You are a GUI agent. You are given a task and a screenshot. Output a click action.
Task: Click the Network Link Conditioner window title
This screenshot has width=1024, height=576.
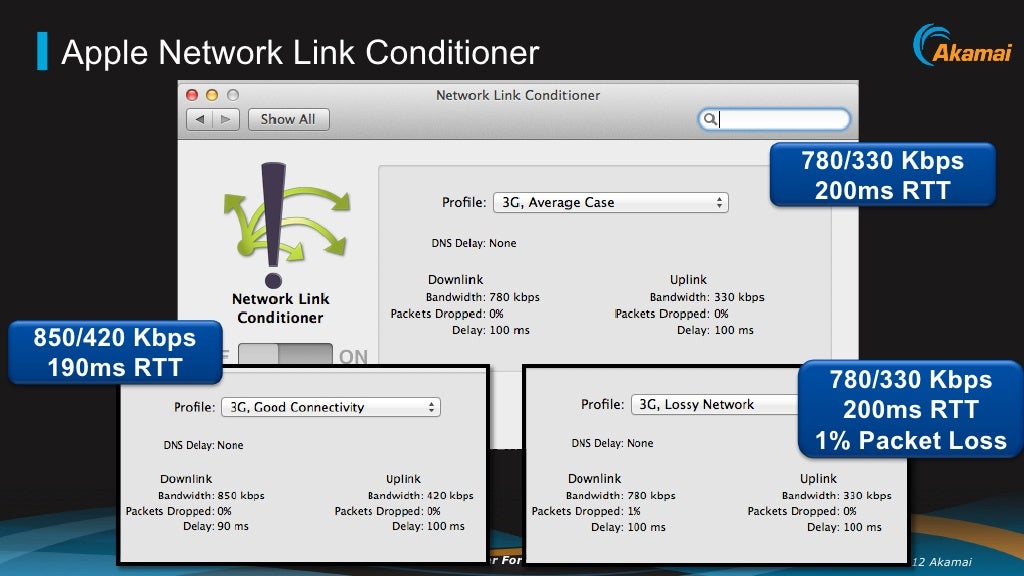[518, 95]
